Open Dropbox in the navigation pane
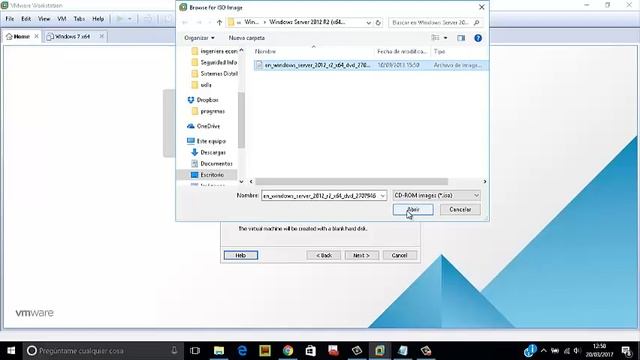 (x=203, y=100)
